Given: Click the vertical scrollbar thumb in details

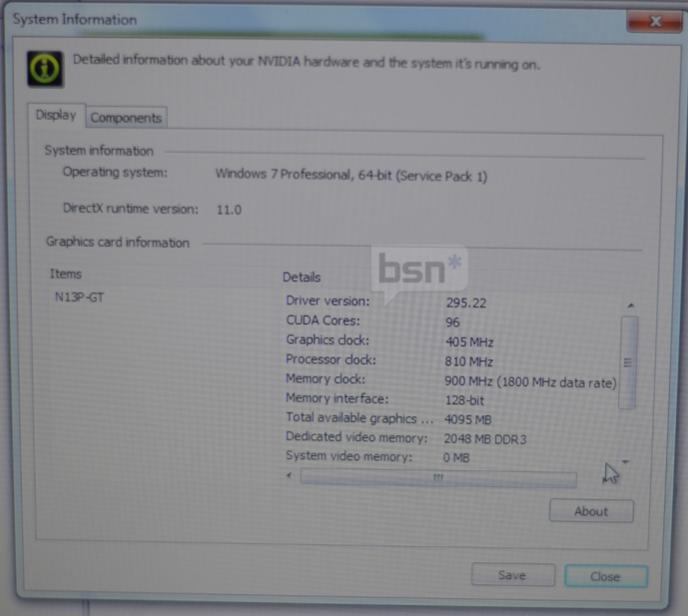Looking at the screenshot, I should point(628,362).
